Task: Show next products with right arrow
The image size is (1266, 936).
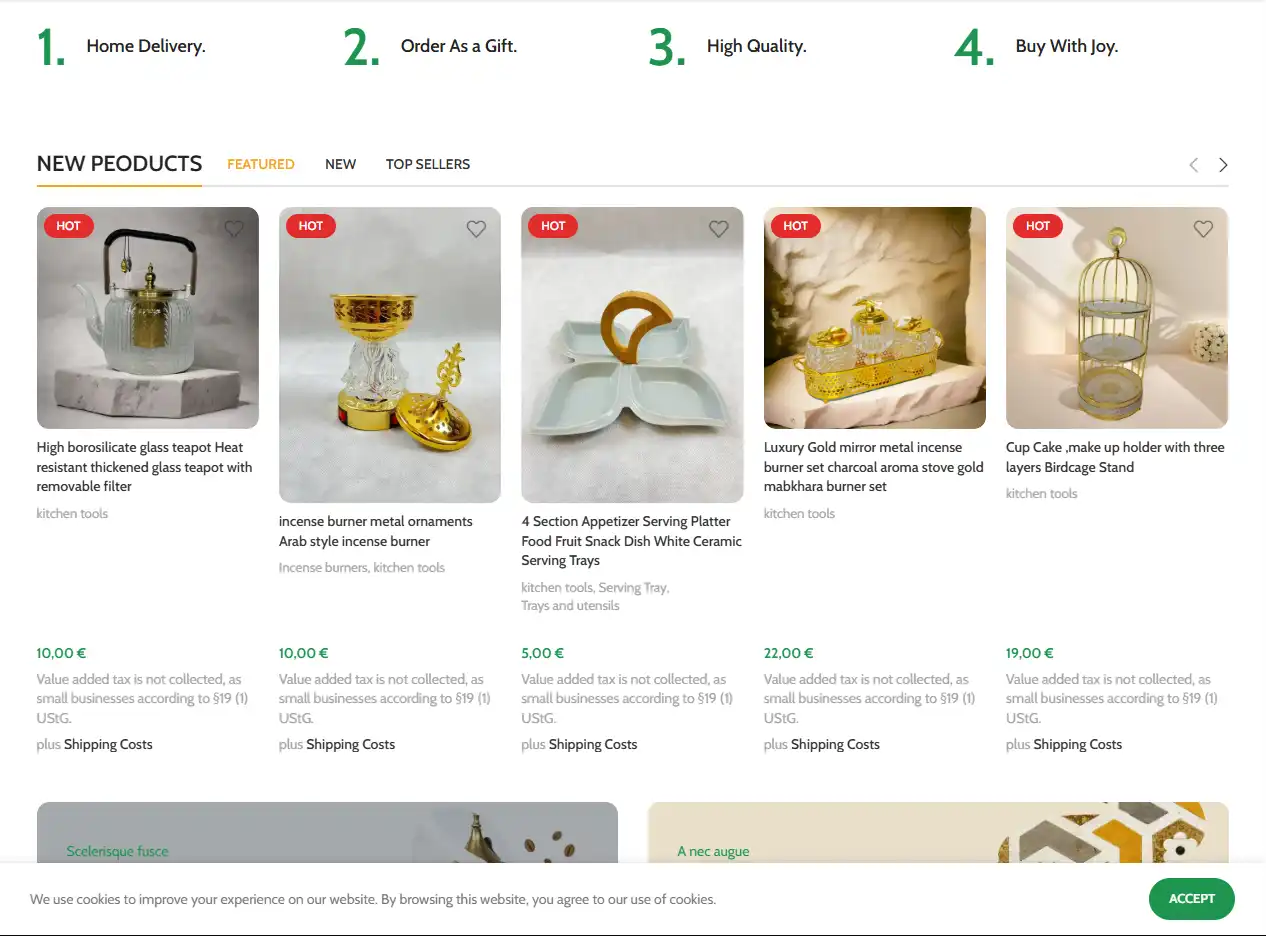Action: 1223,165
